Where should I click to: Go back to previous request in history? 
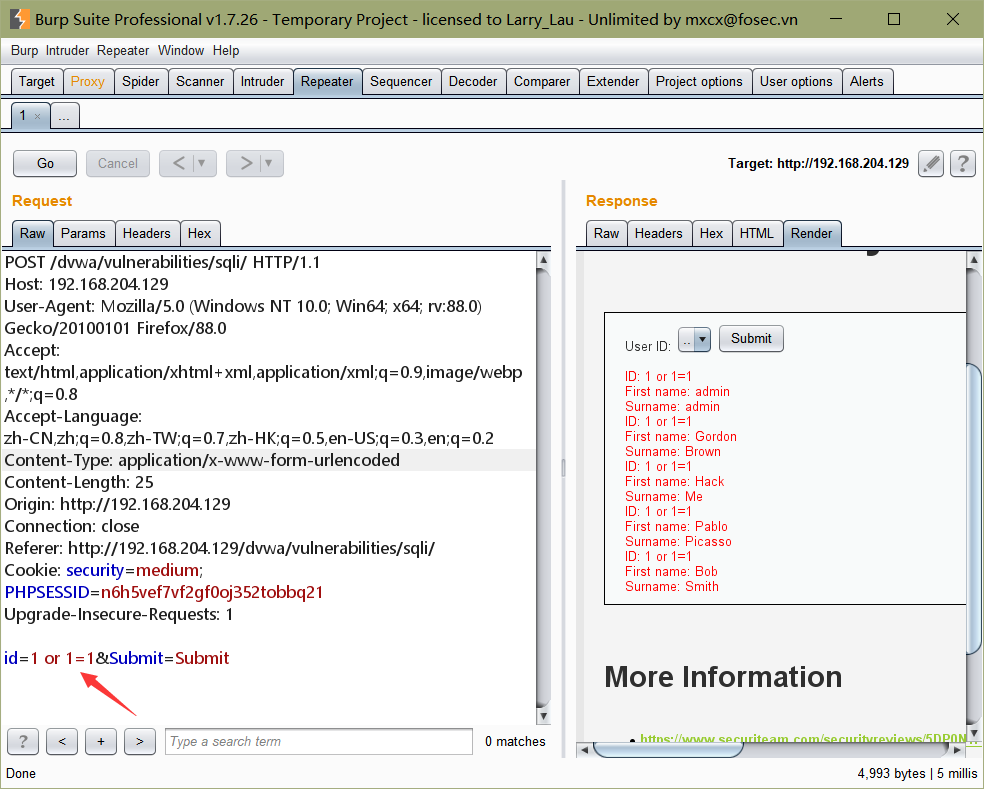click(179, 163)
